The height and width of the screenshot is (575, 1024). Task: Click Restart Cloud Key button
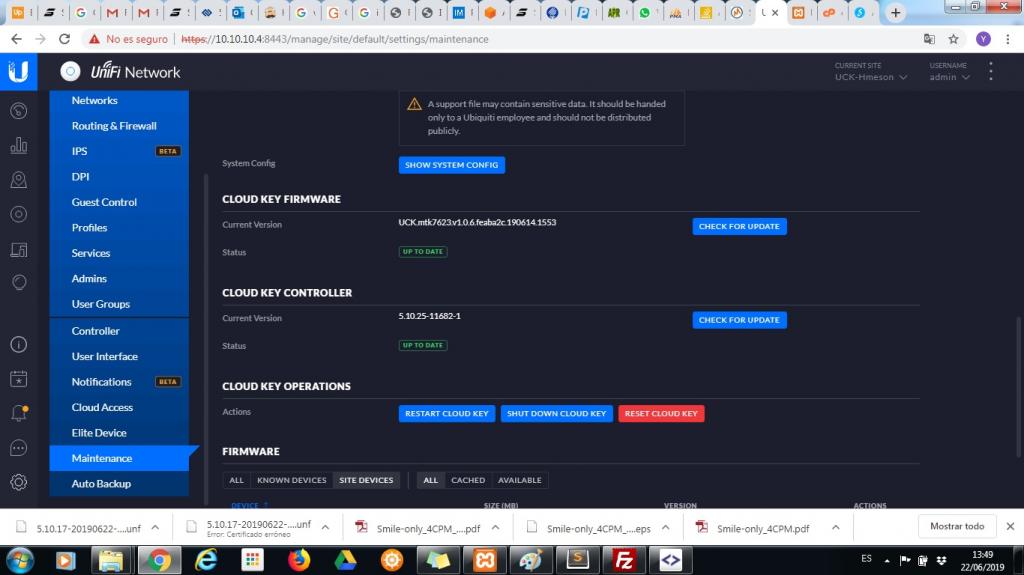click(447, 414)
